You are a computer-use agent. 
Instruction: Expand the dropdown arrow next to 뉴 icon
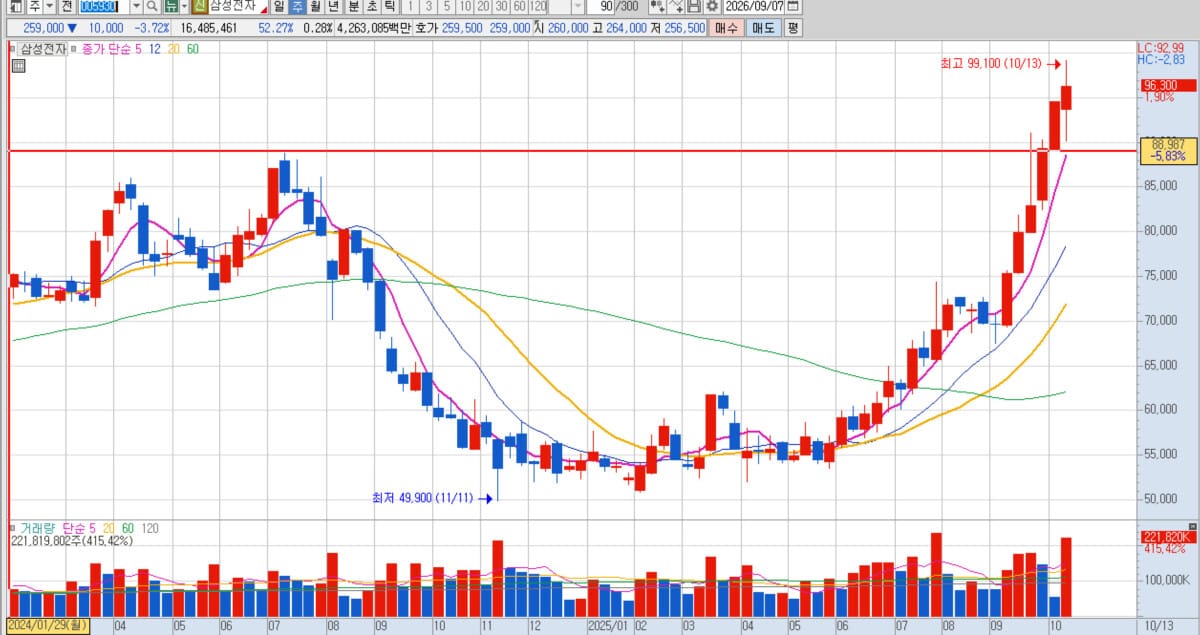(x=184, y=7)
